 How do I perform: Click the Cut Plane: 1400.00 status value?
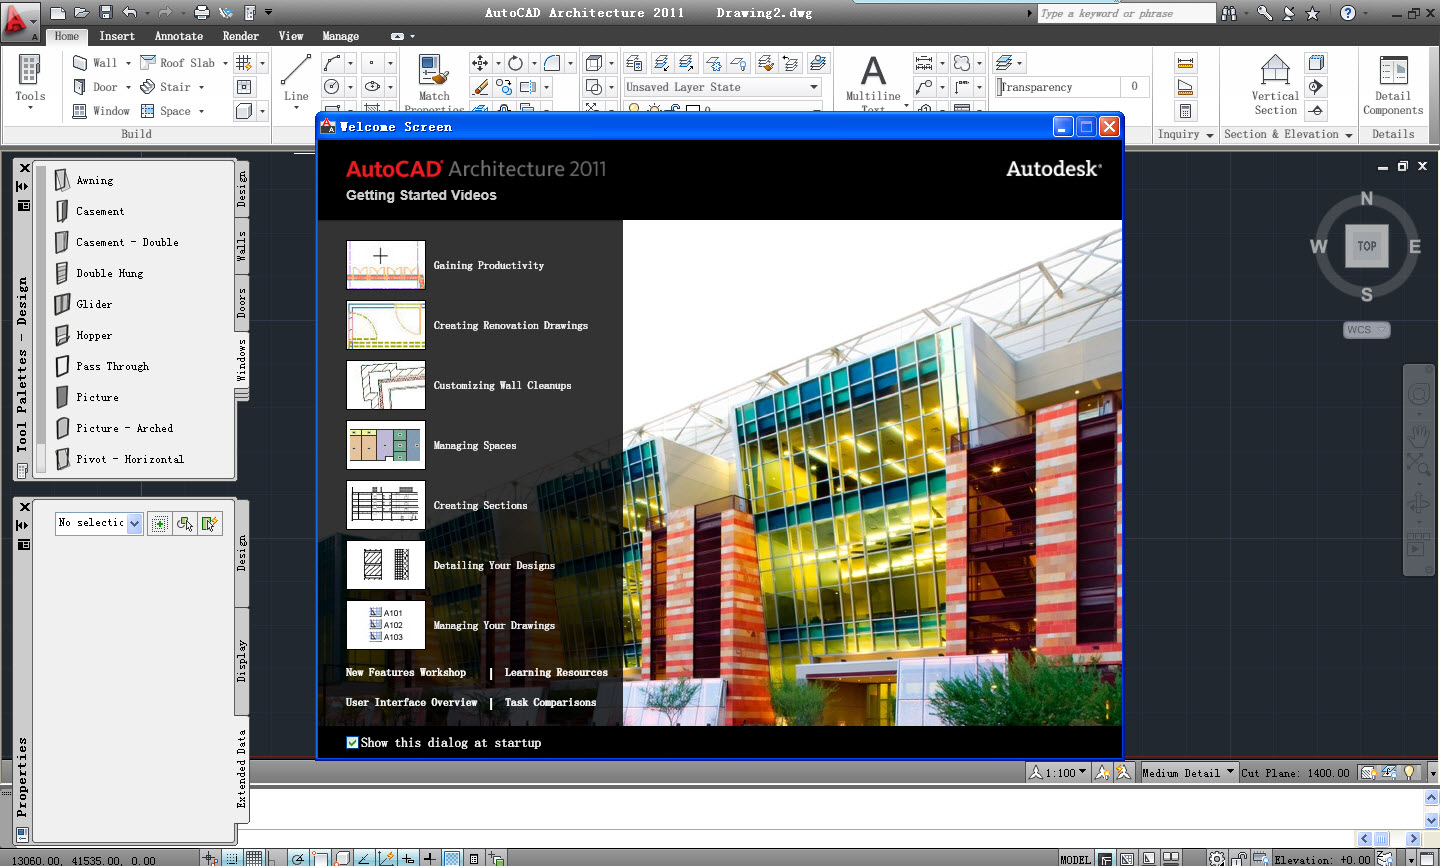tap(1295, 773)
